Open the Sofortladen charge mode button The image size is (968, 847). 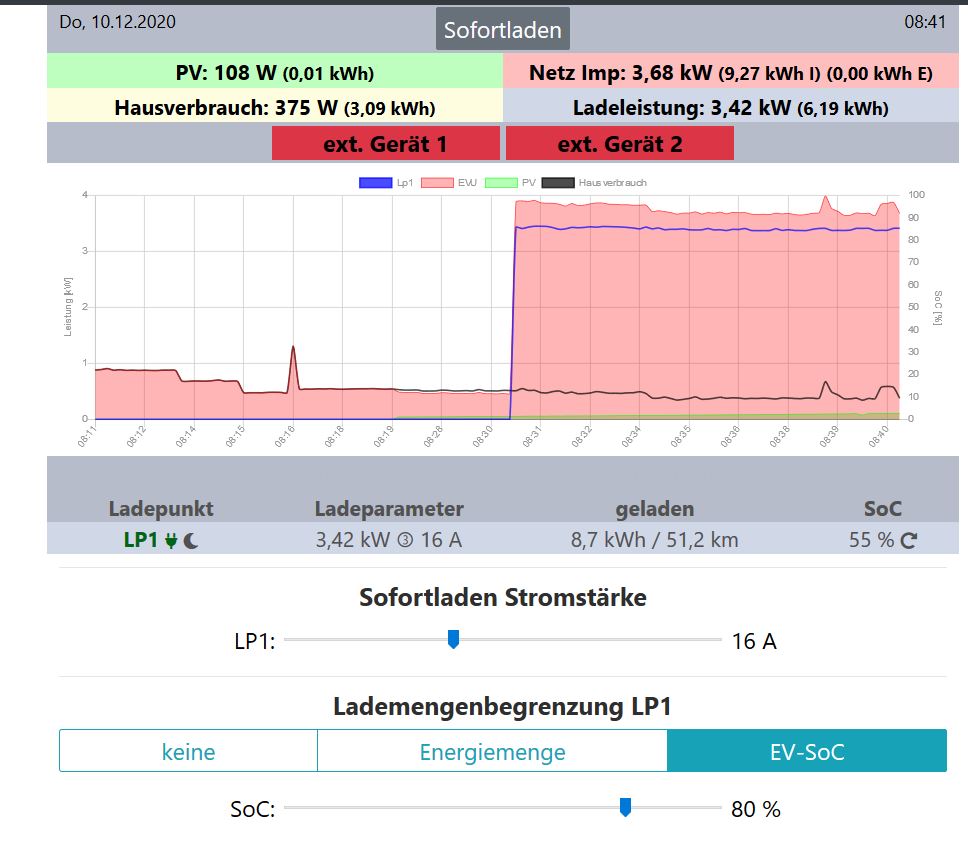[x=503, y=29]
